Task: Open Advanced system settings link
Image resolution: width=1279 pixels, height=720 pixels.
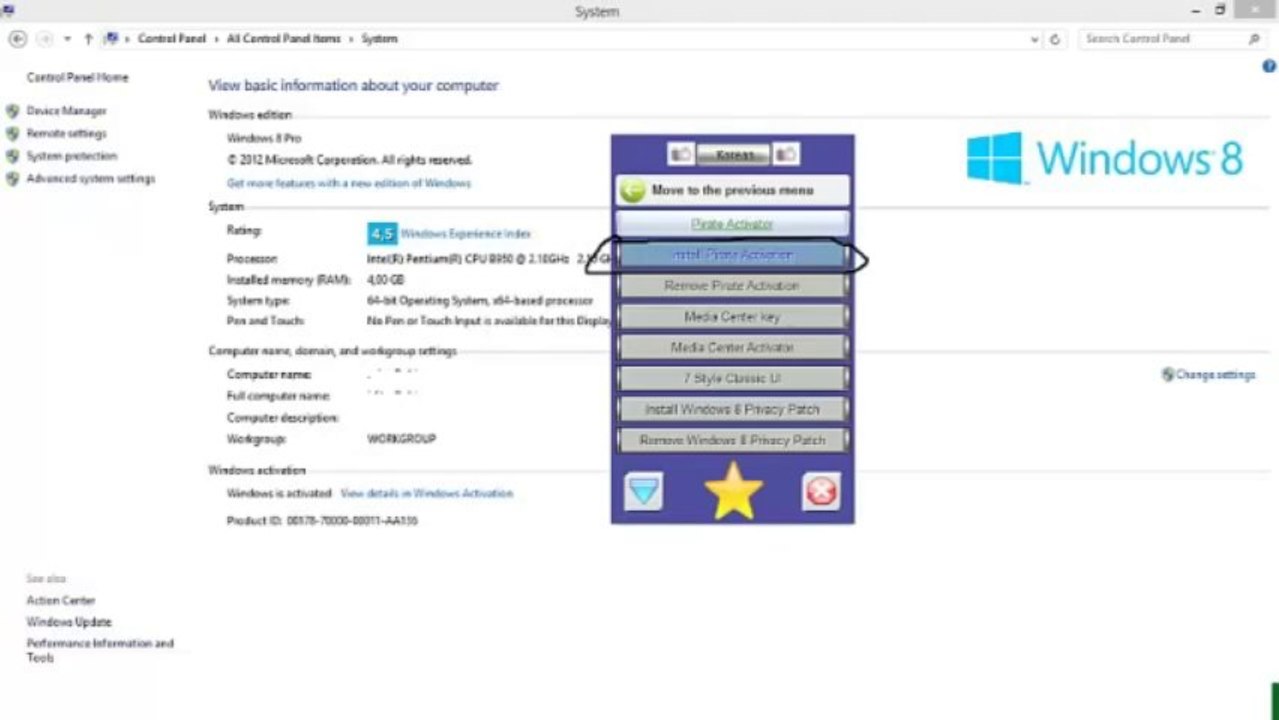Action: click(x=91, y=179)
